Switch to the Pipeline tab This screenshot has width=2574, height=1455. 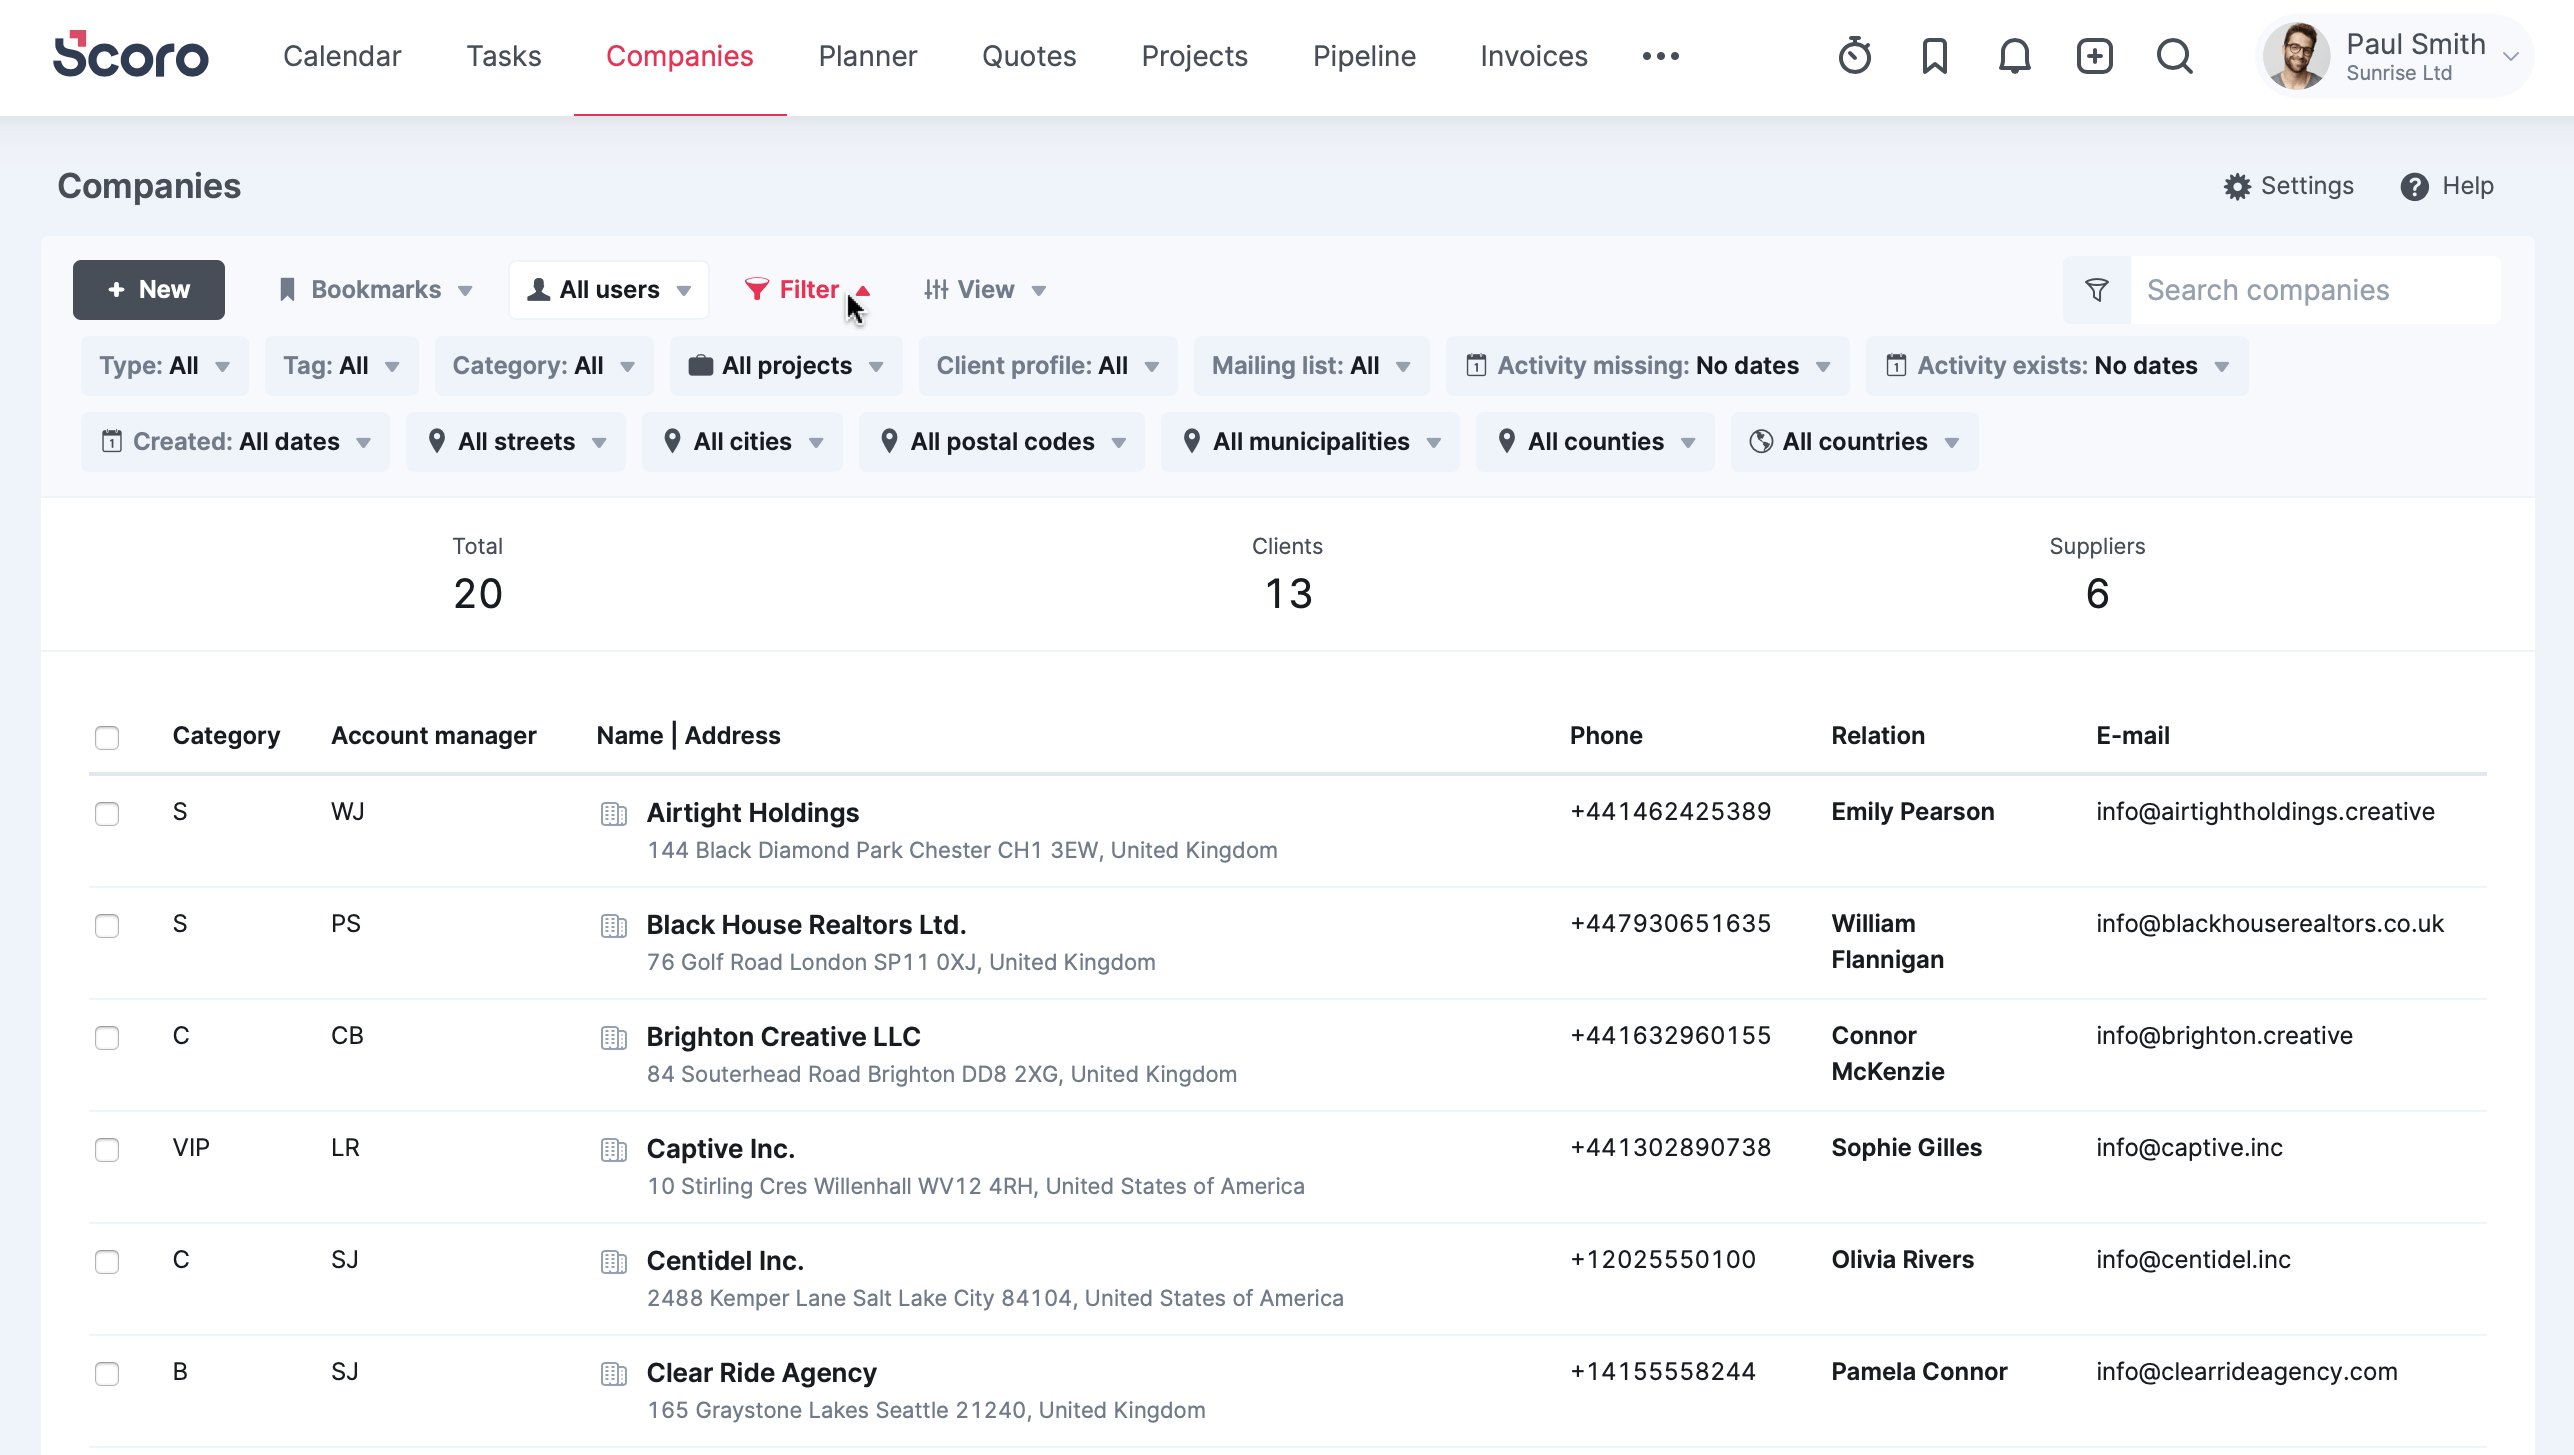coord(1364,56)
